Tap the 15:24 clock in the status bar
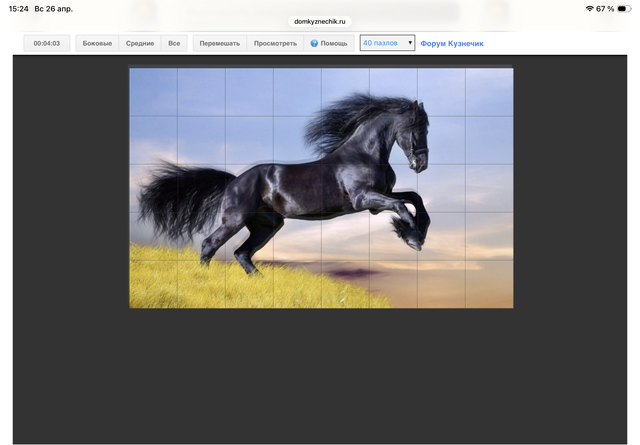The width and height of the screenshot is (640, 445). 18,8
